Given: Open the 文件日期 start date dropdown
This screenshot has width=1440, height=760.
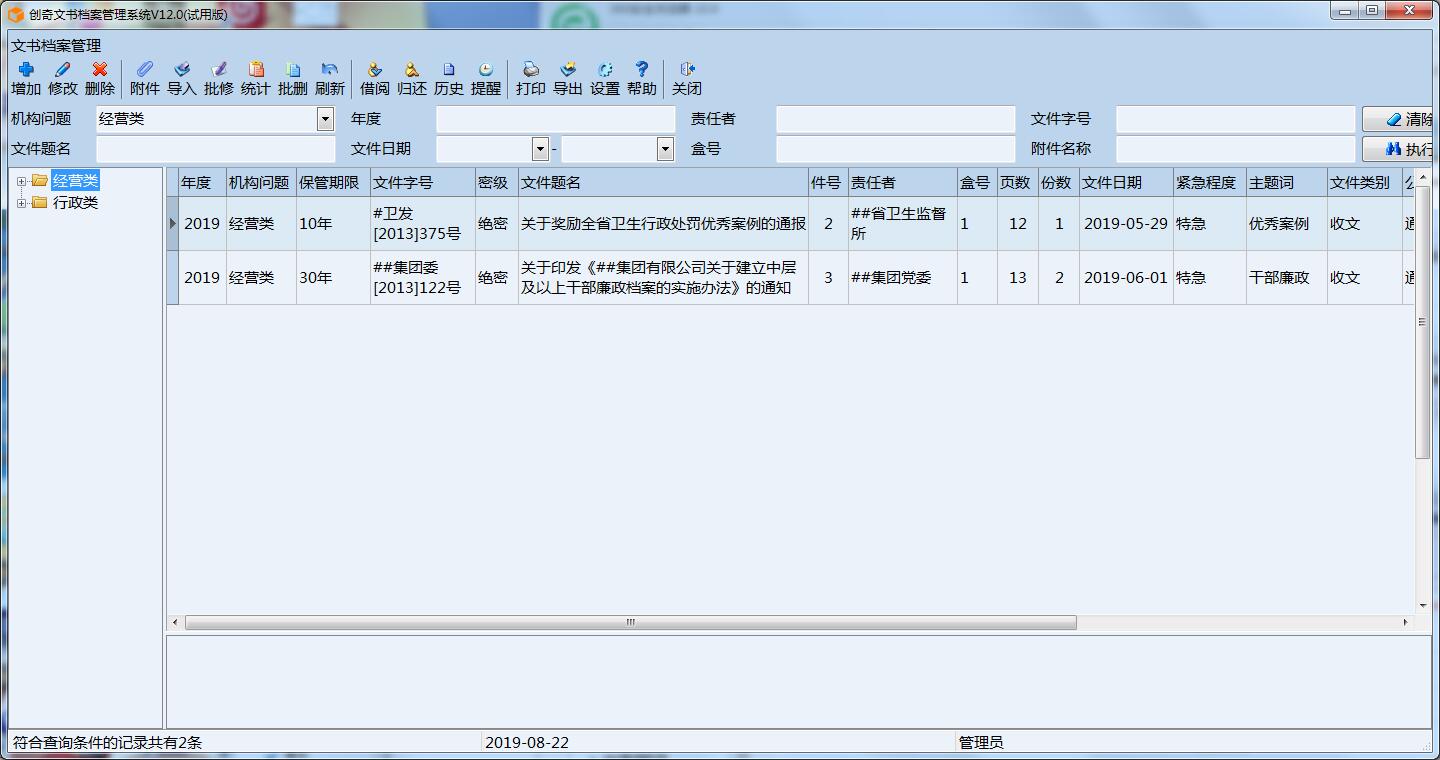Looking at the screenshot, I should pos(540,150).
